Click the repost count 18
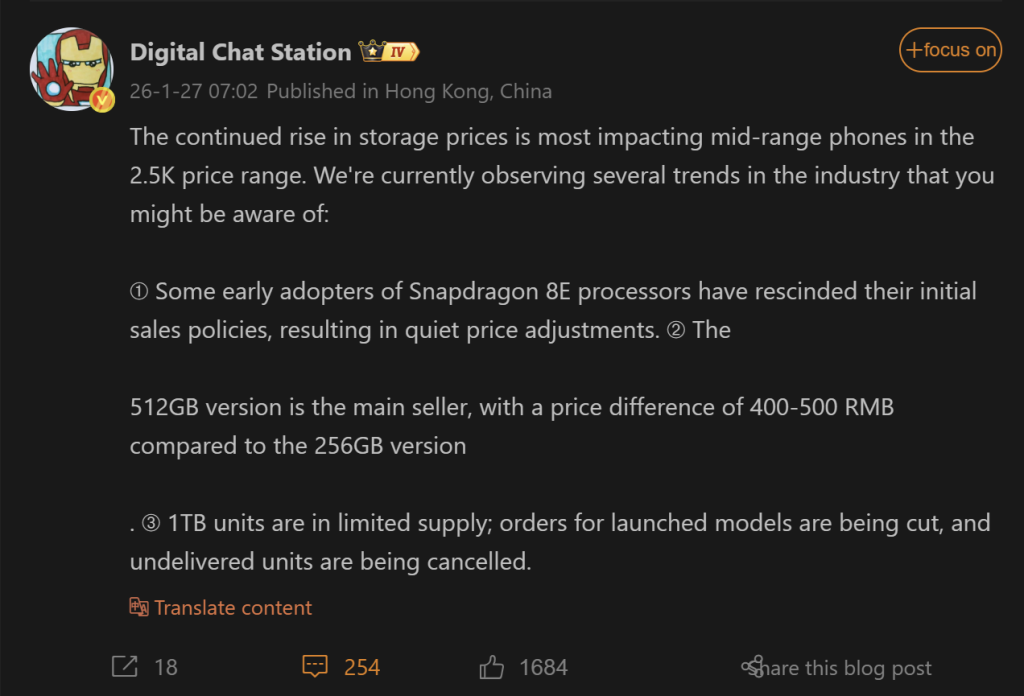 coord(166,667)
